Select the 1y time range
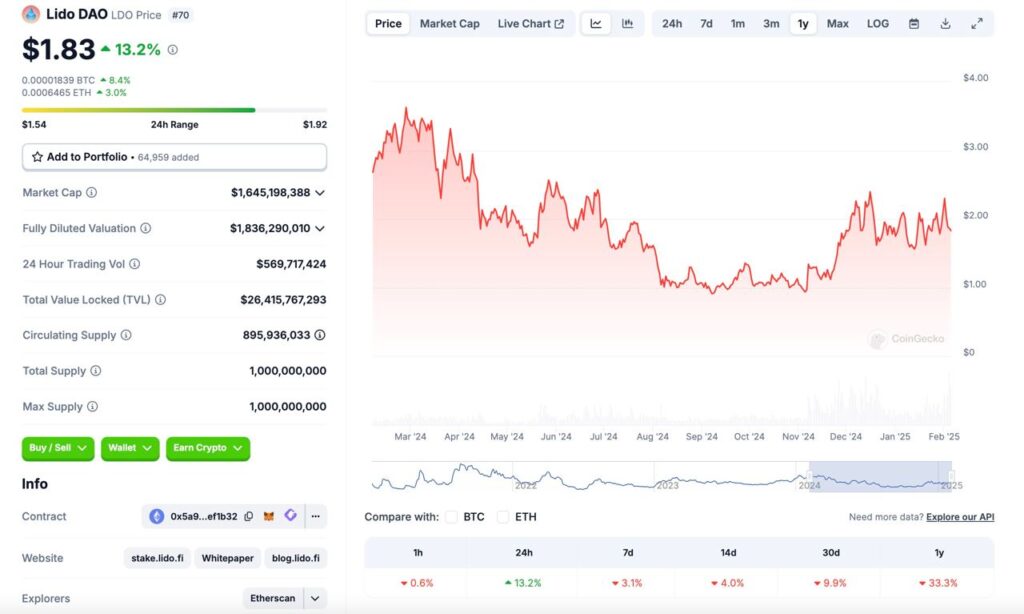Image resolution: width=1024 pixels, height=614 pixels. (803, 24)
